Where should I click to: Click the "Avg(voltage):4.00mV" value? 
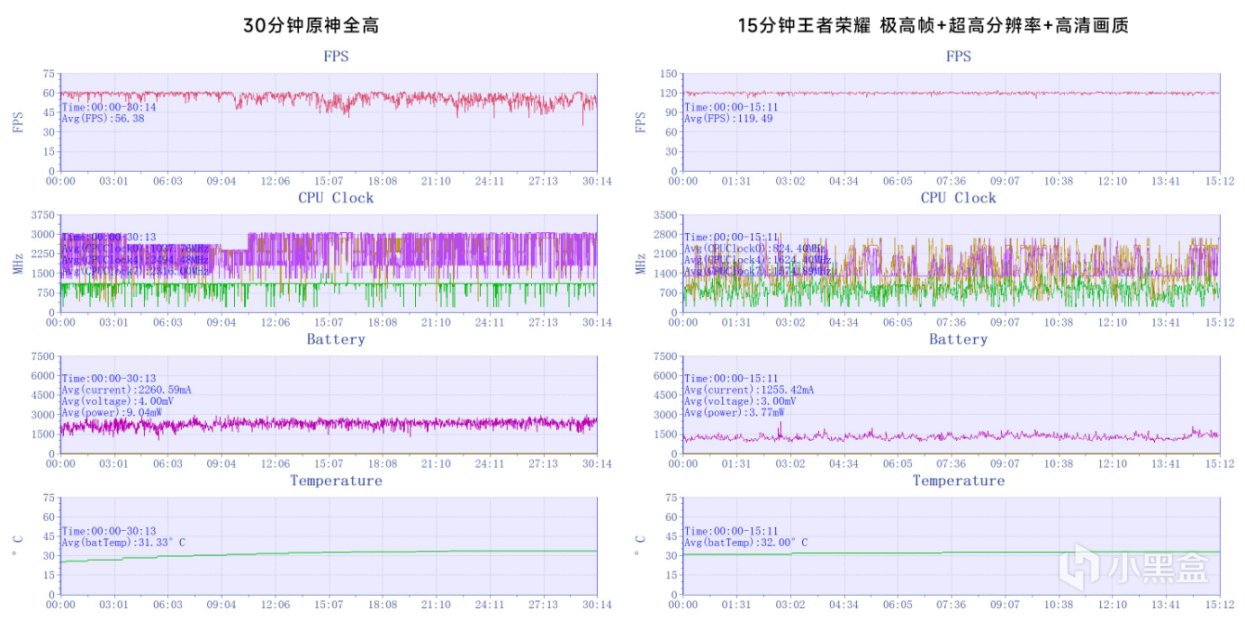(117, 401)
